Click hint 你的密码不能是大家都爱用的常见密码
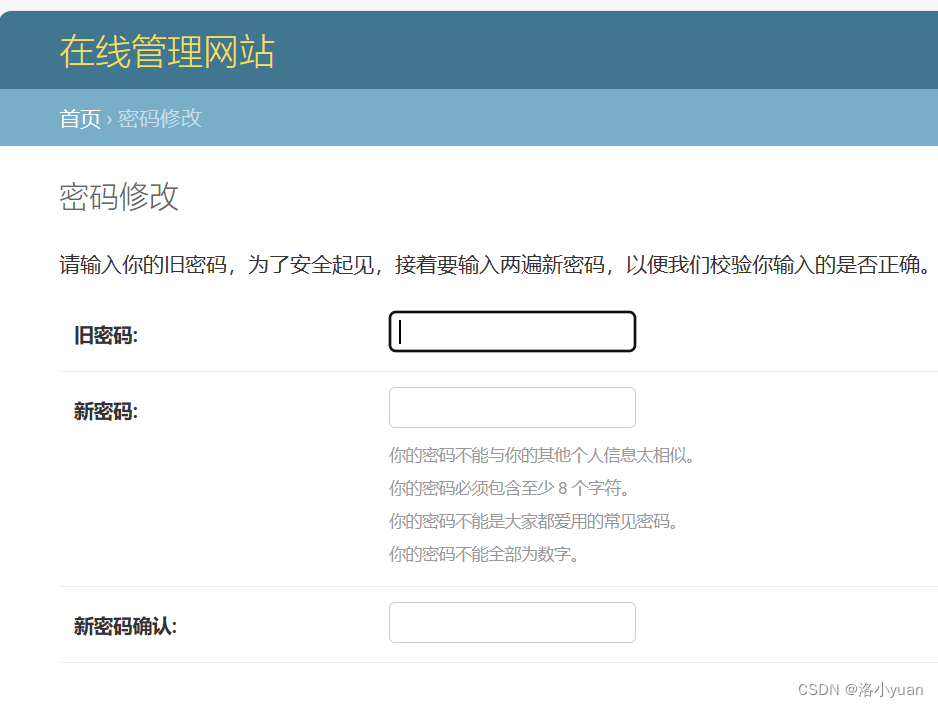The image size is (938, 707). tap(534, 521)
